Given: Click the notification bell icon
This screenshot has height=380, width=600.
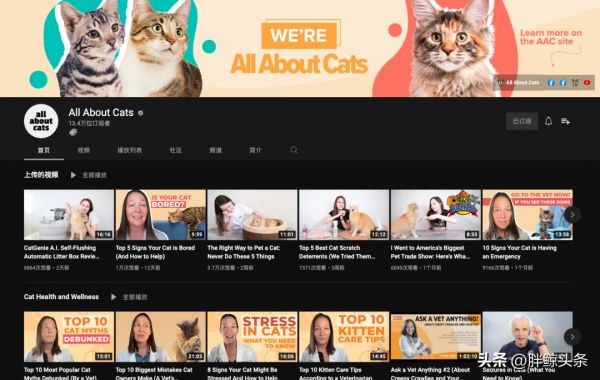Looking at the screenshot, I should click(x=548, y=121).
